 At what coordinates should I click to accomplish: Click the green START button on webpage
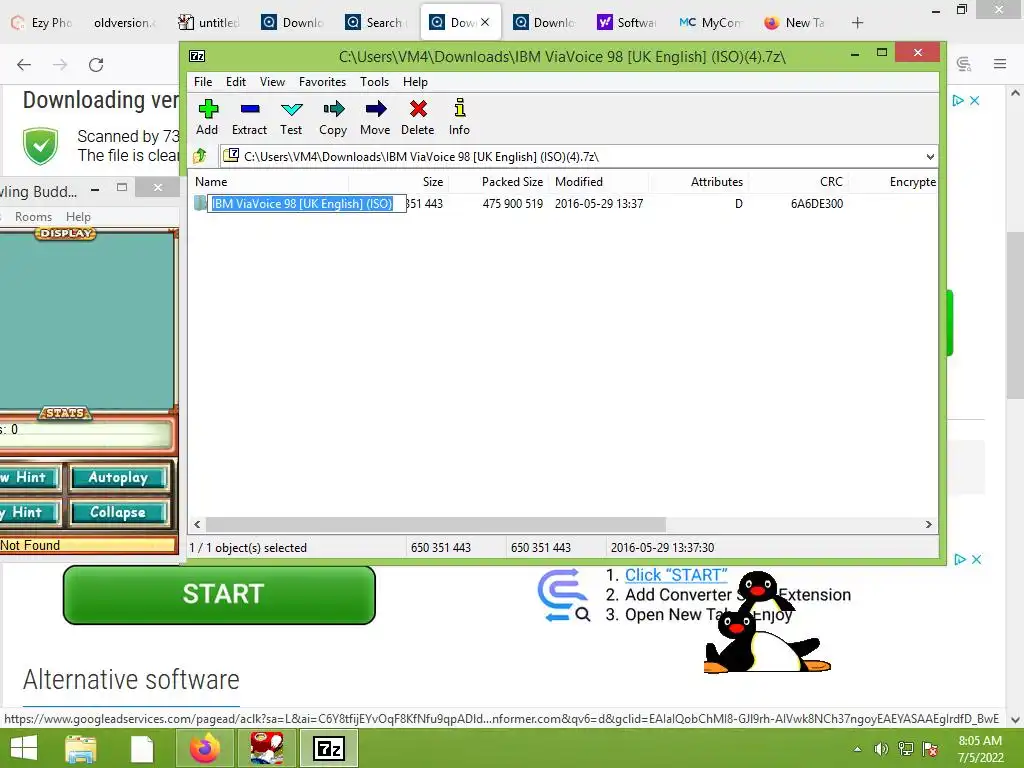[x=219, y=594]
